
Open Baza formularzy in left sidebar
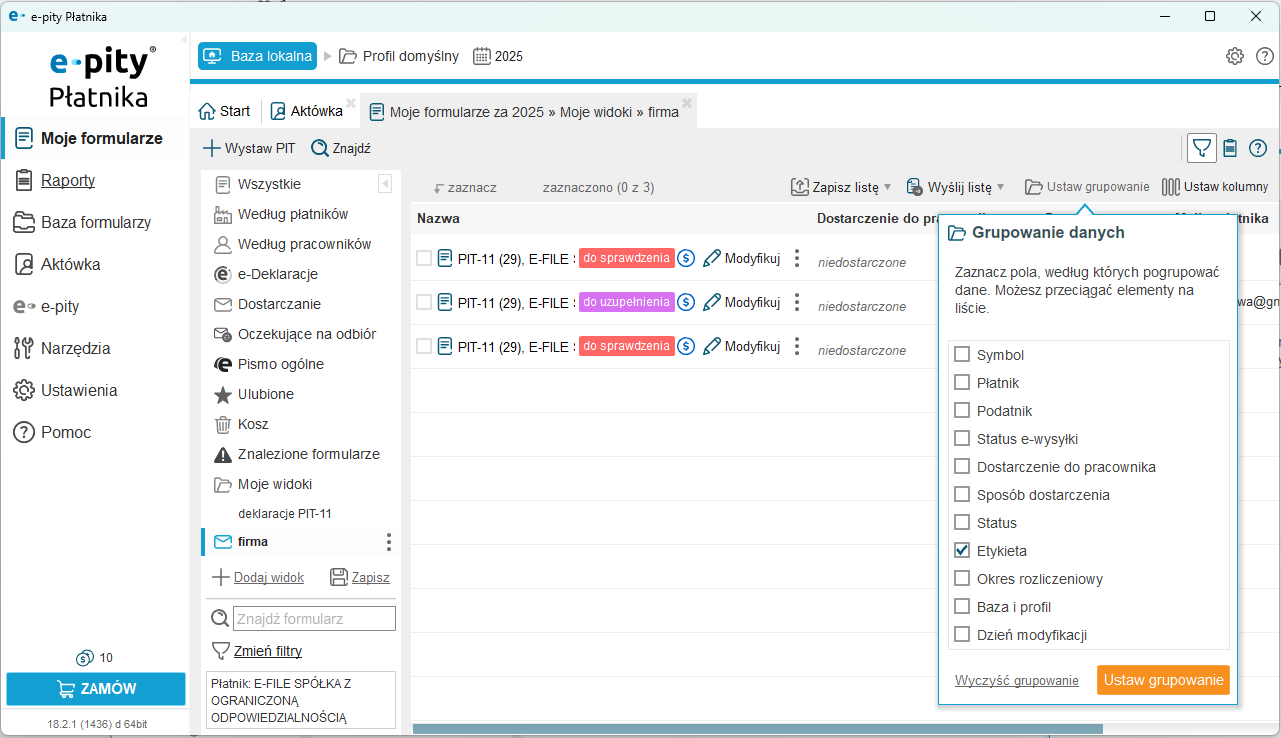(x=96, y=222)
